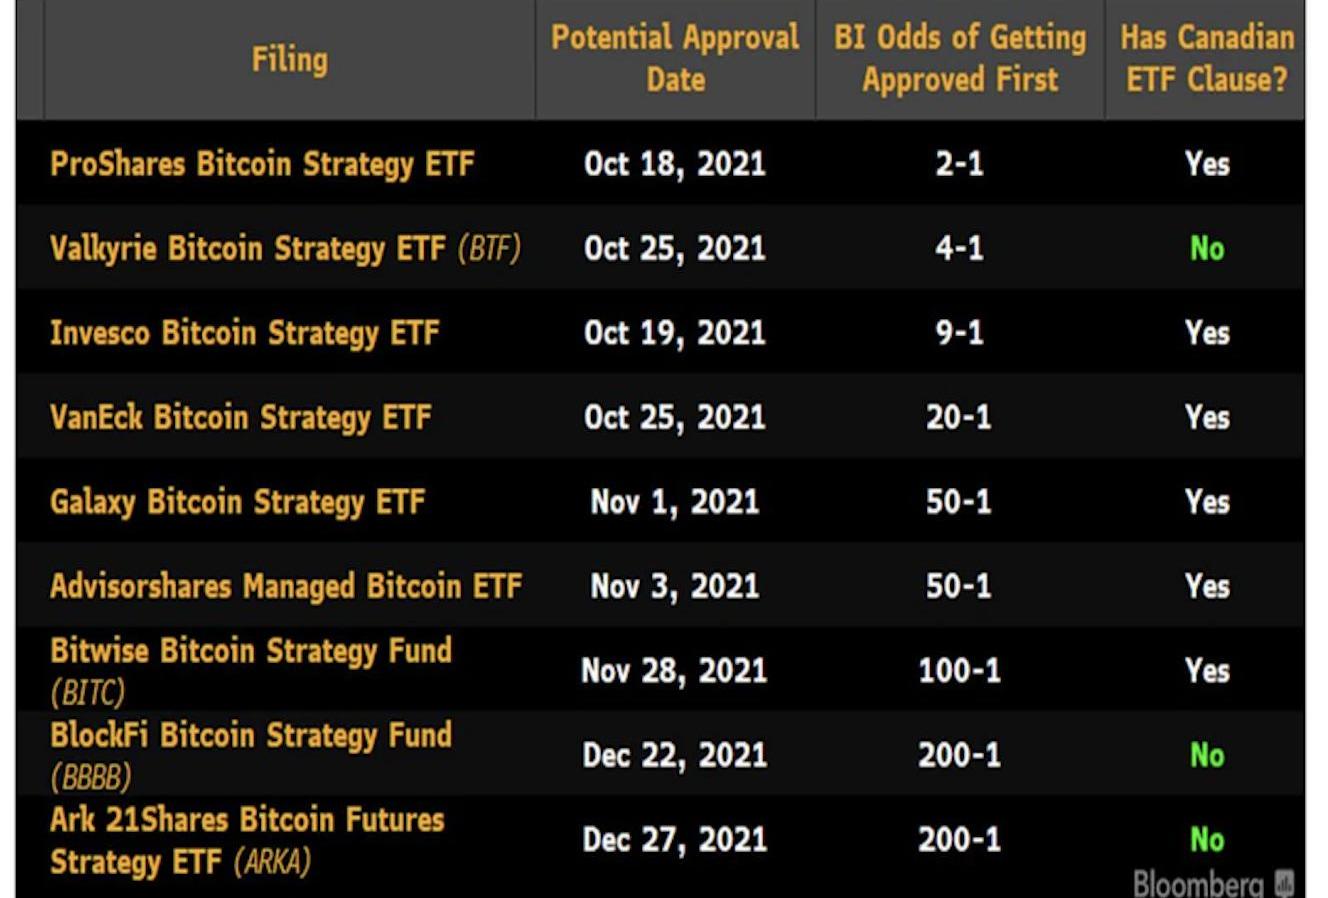
Task: Click the Dec 27, 2021 date cell
Action: point(675,840)
